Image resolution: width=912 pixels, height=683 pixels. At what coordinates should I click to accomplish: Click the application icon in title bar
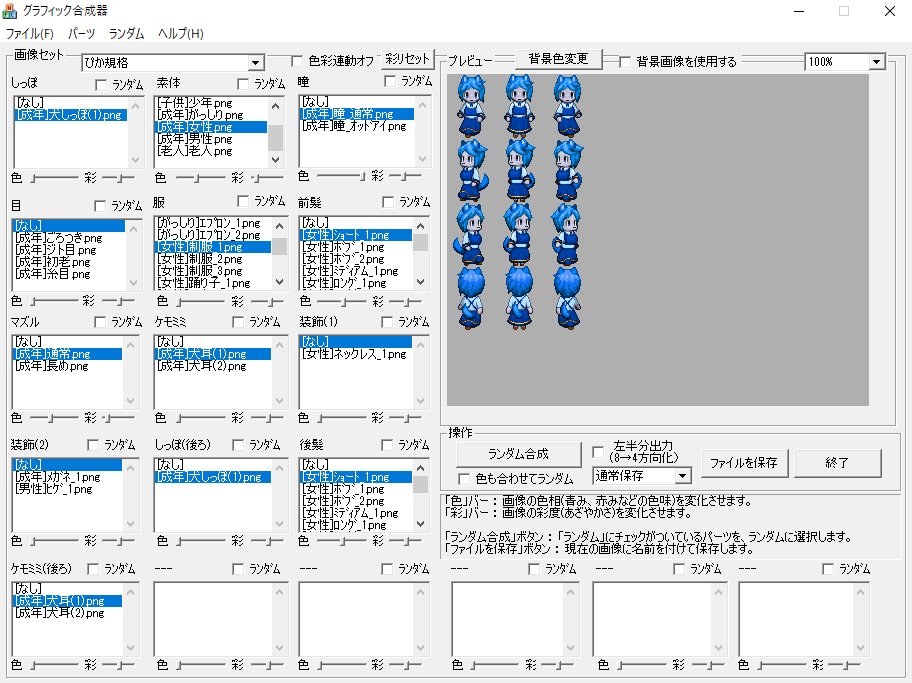click(x=10, y=10)
